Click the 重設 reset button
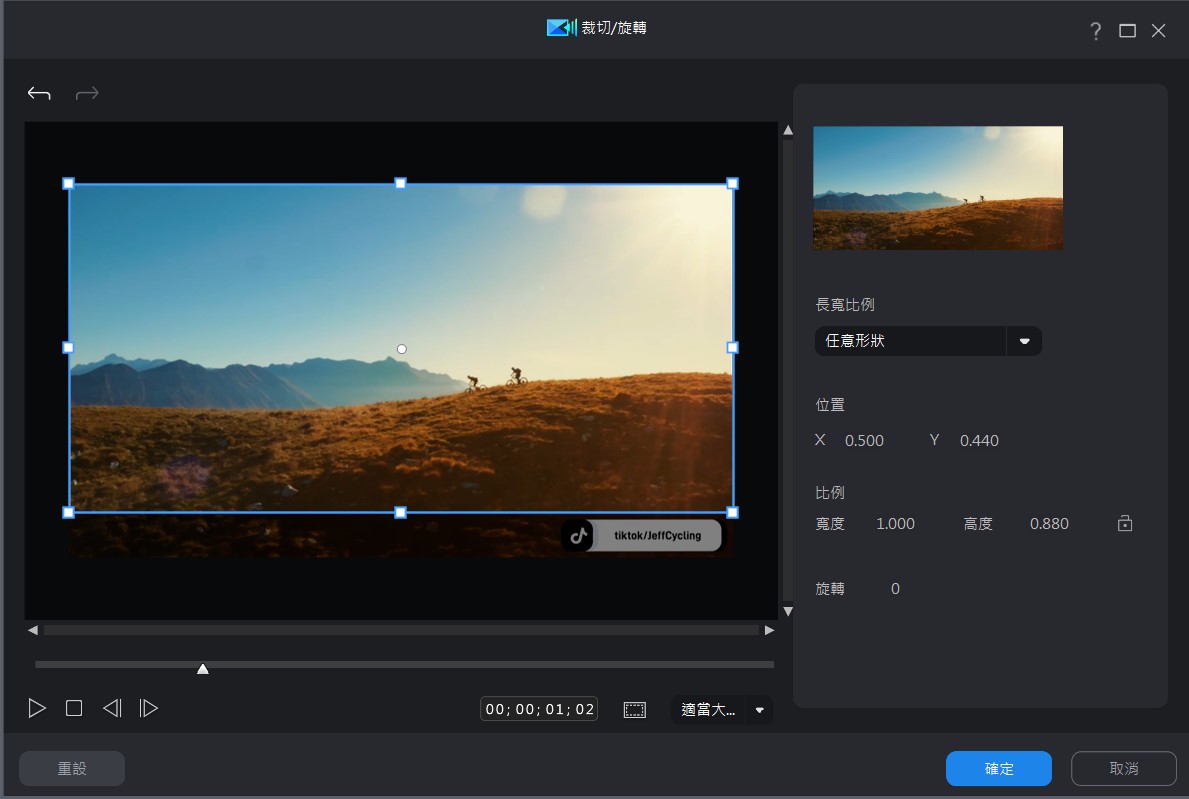The width and height of the screenshot is (1189, 799). click(72, 769)
